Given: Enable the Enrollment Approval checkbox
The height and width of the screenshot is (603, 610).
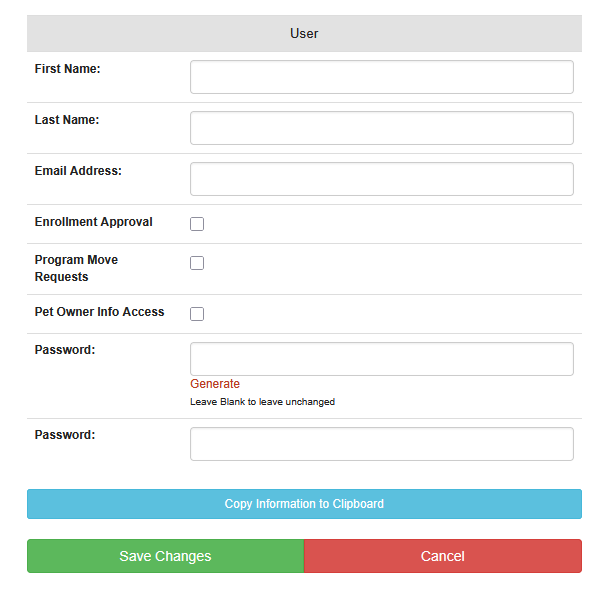Looking at the screenshot, I should point(197,224).
